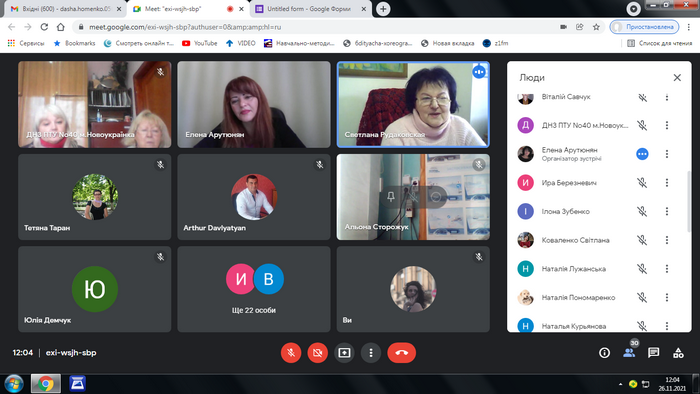Select the Елена Арутюнян video tile
This screenshot has height=394, width=700.
pyautogui.click(x=254, y=104)
